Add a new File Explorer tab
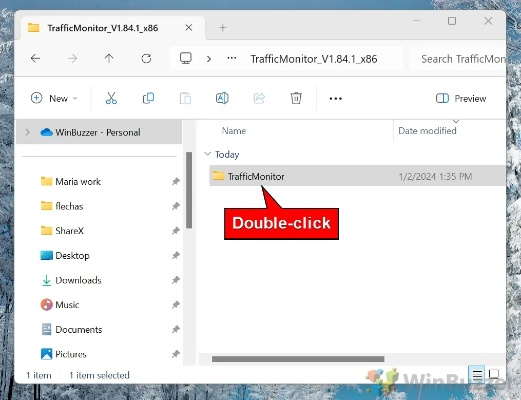The width and height of the screenshot is (521, 400). 223,28
